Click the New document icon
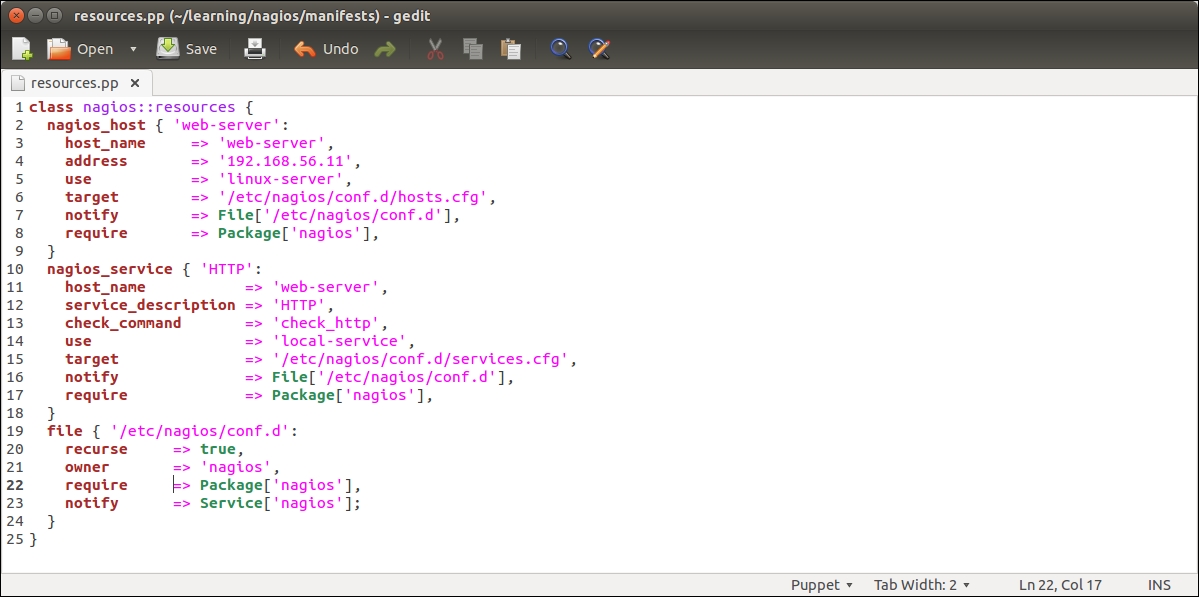1199x597 pixels. (22, 49)
